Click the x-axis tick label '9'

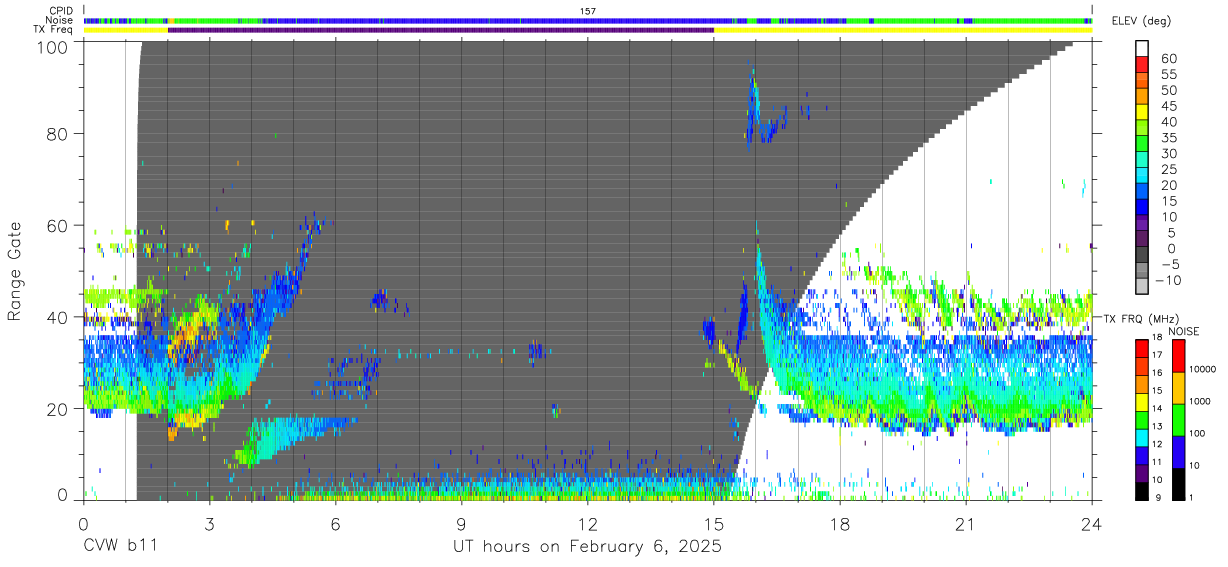(x=461, y=523)
